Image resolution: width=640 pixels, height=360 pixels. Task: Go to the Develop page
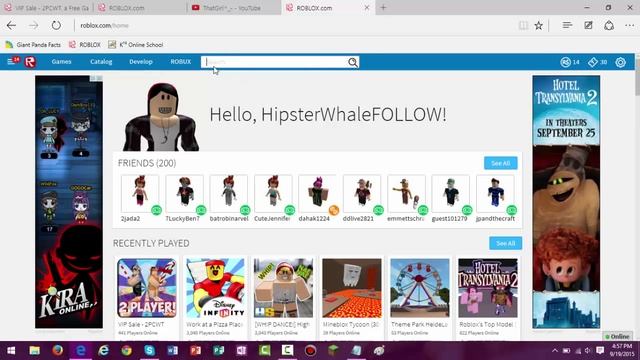tap(141, 62)
